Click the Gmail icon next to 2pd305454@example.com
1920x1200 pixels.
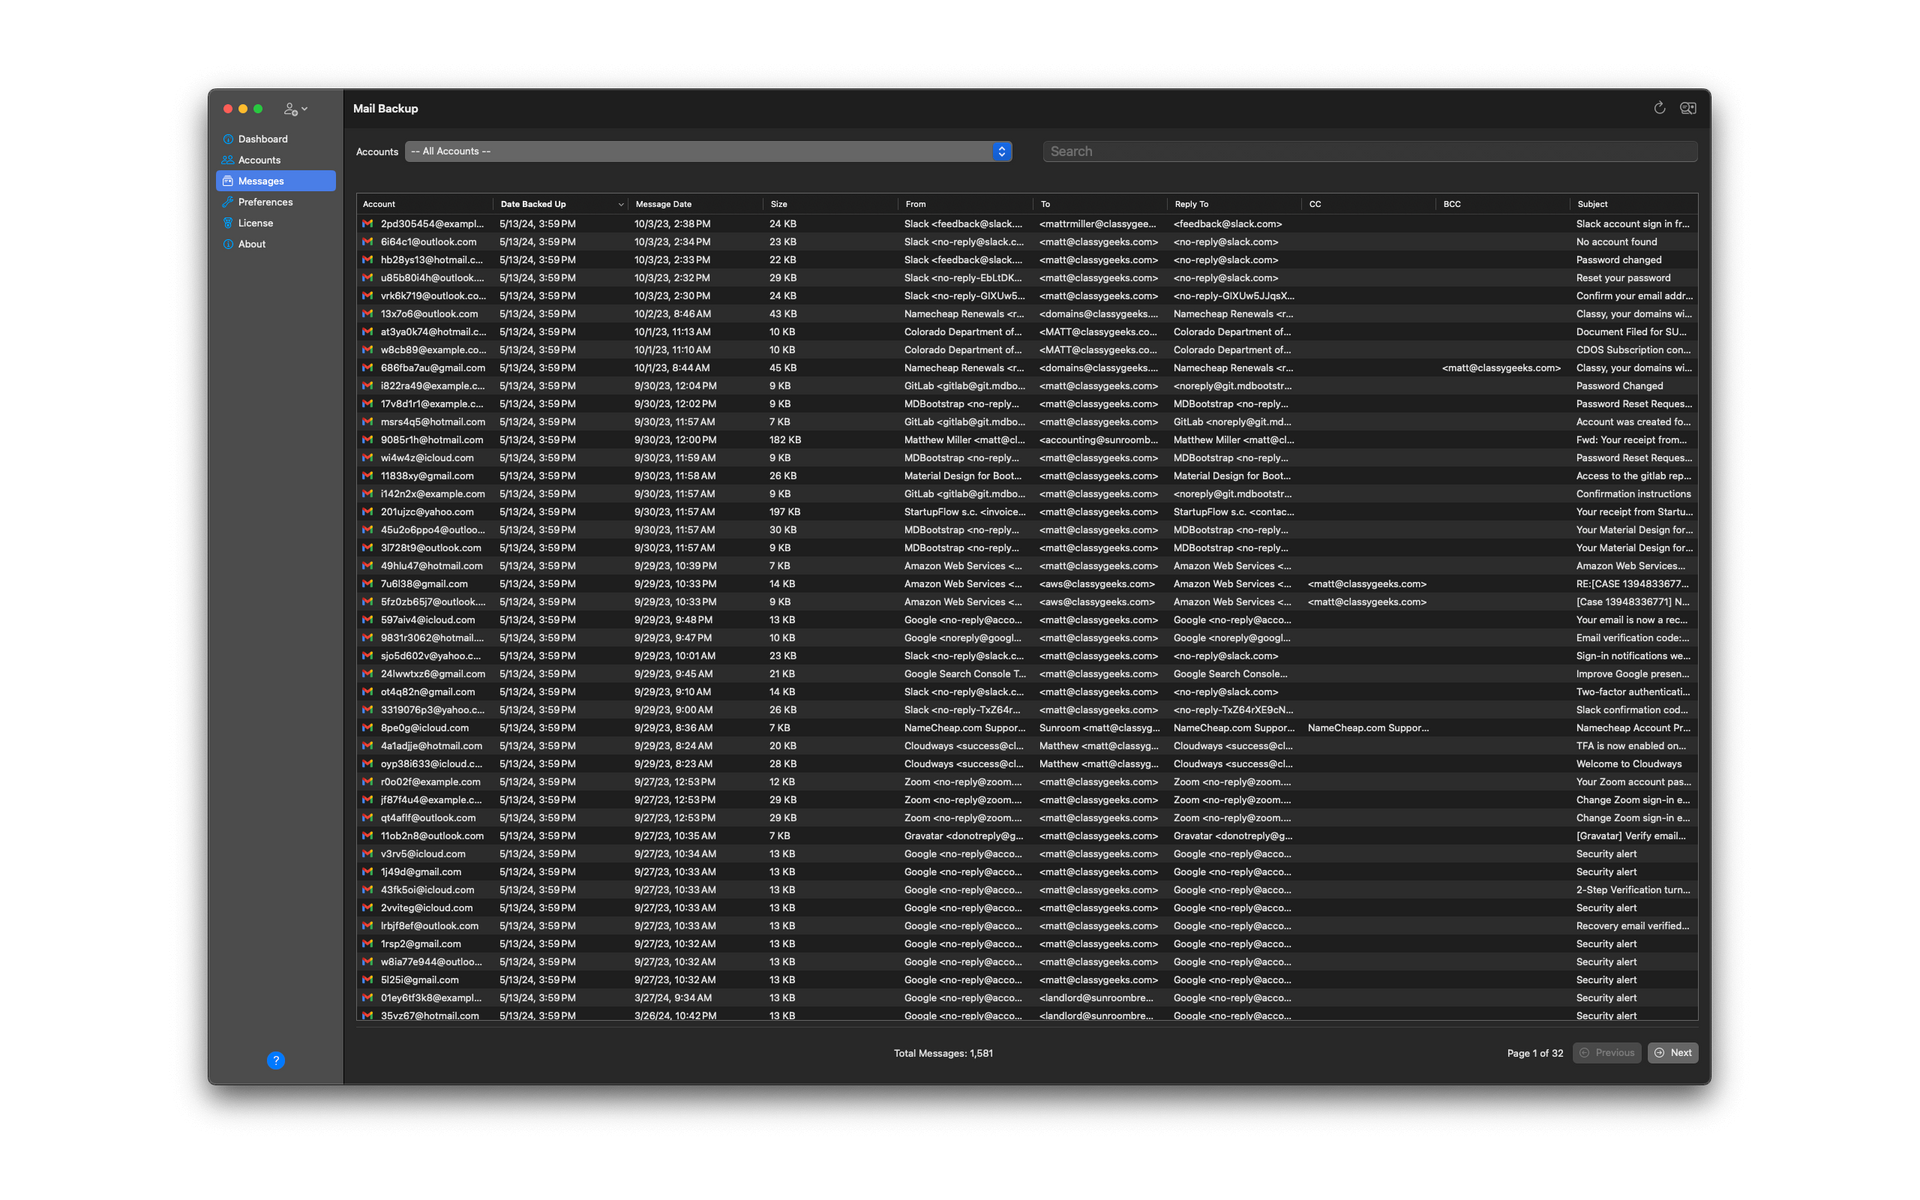point(367,223)
